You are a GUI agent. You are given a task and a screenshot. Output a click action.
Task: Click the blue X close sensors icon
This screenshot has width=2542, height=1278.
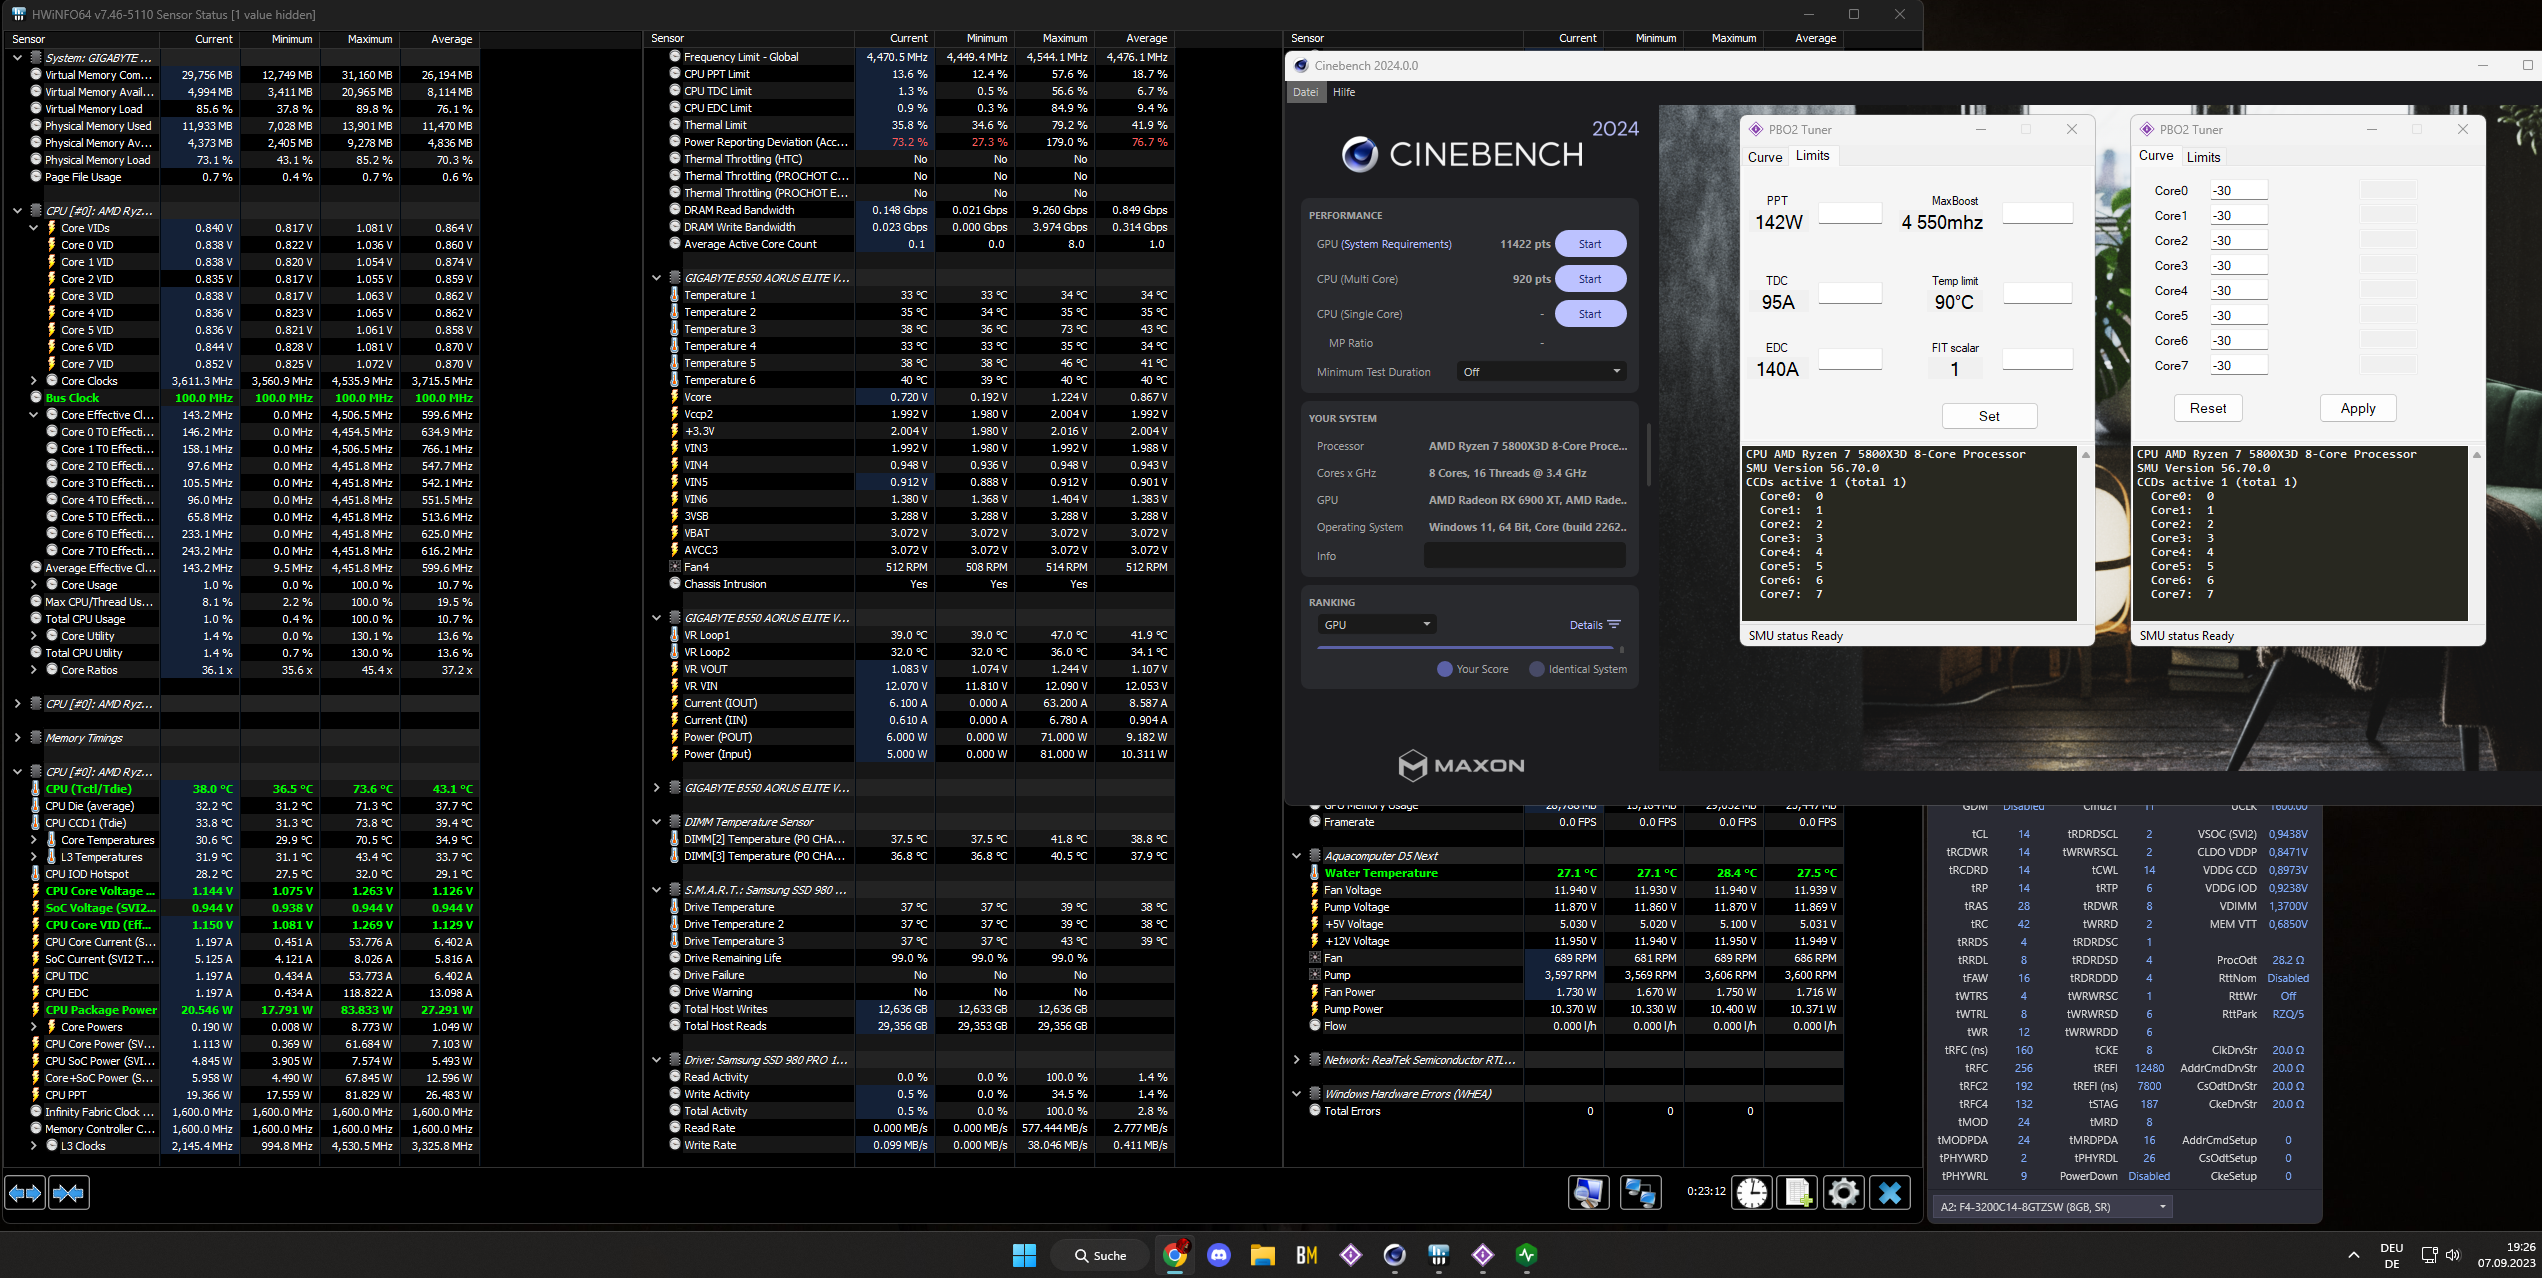coord(1890,1192)
